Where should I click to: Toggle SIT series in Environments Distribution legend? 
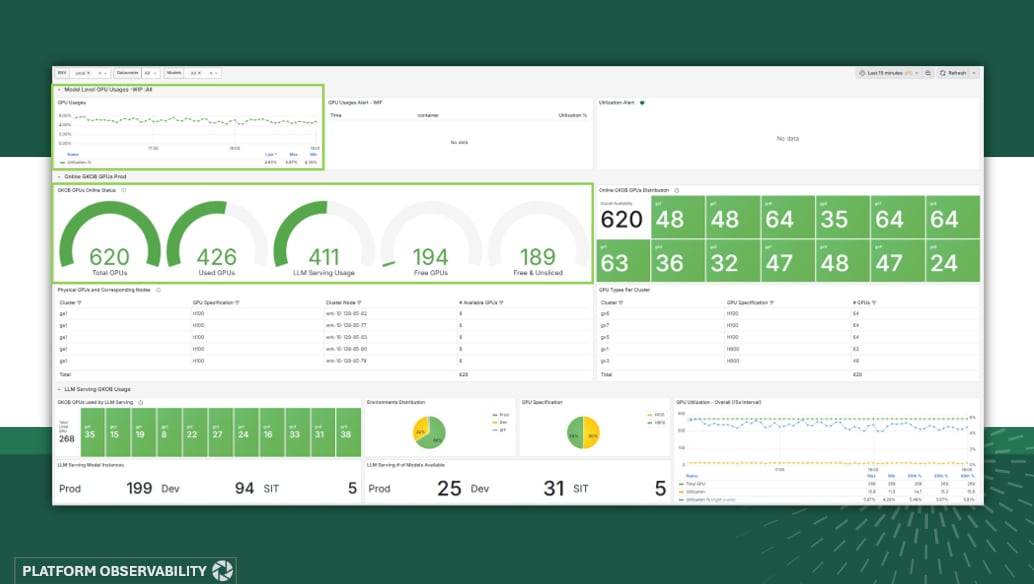click(x=500, y=430)
